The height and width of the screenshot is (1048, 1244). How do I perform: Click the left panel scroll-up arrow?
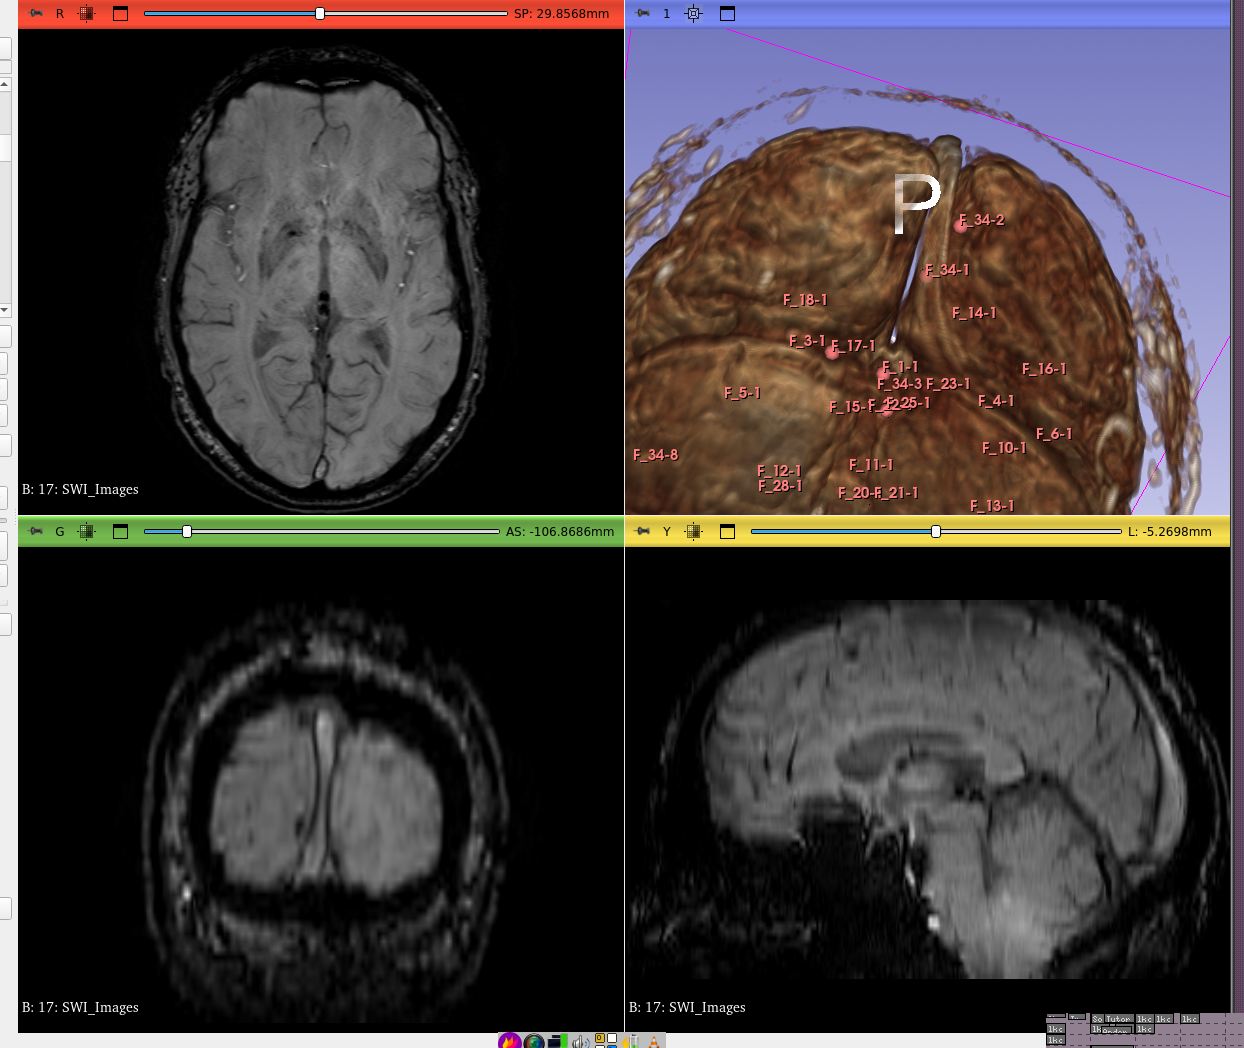(x=5, y=84)
